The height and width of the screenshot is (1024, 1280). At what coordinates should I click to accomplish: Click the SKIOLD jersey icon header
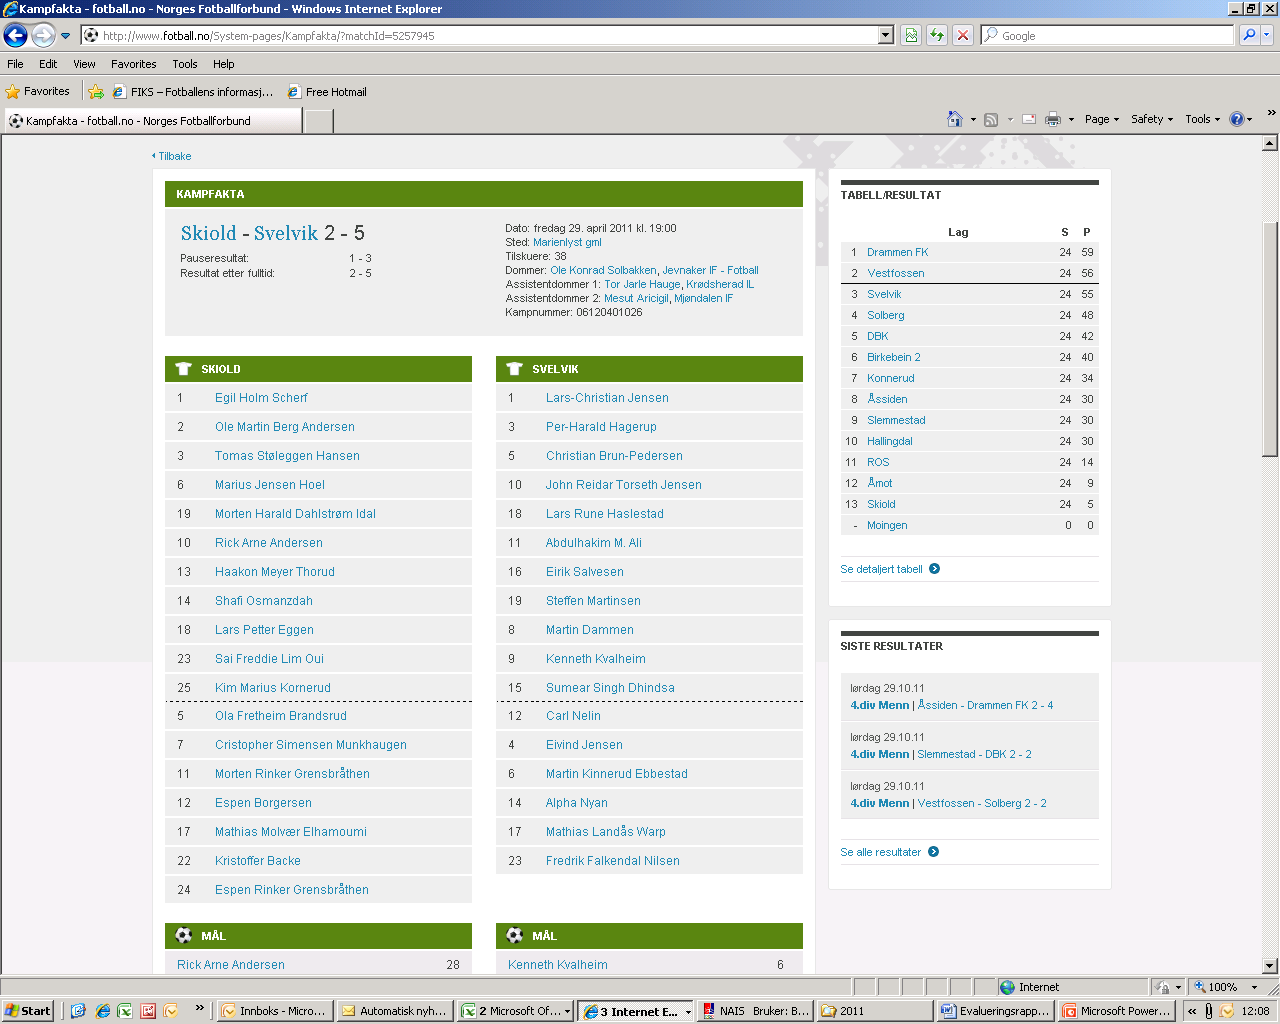pyautogui.click(x=183, y=369)
